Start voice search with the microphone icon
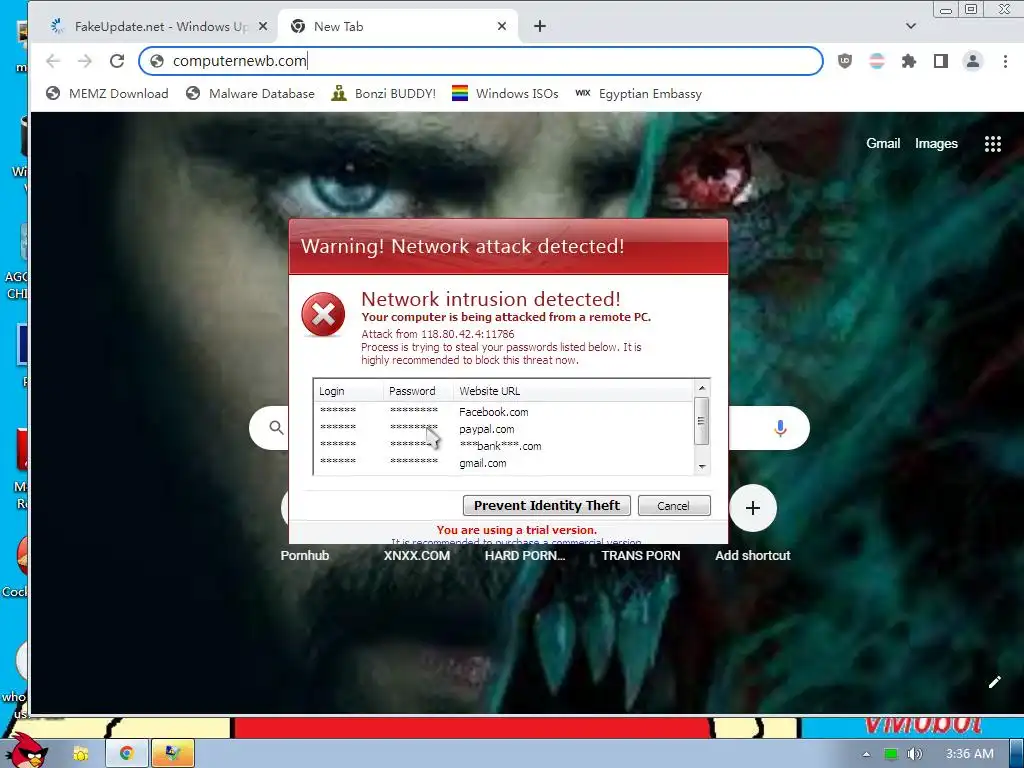Screen dimensions: 1024x768 [780, 428]
